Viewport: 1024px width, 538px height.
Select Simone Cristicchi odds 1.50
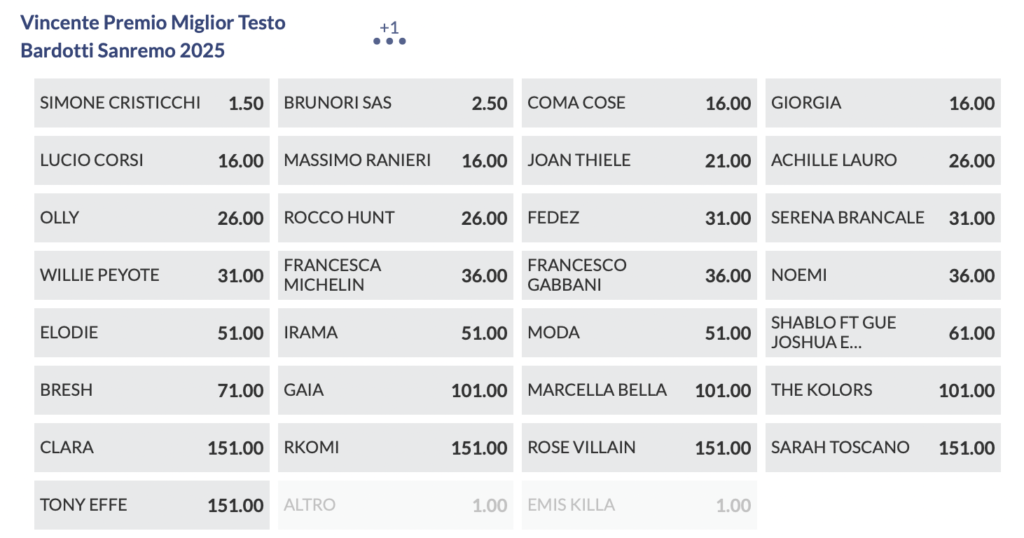(x=152, y=103)
